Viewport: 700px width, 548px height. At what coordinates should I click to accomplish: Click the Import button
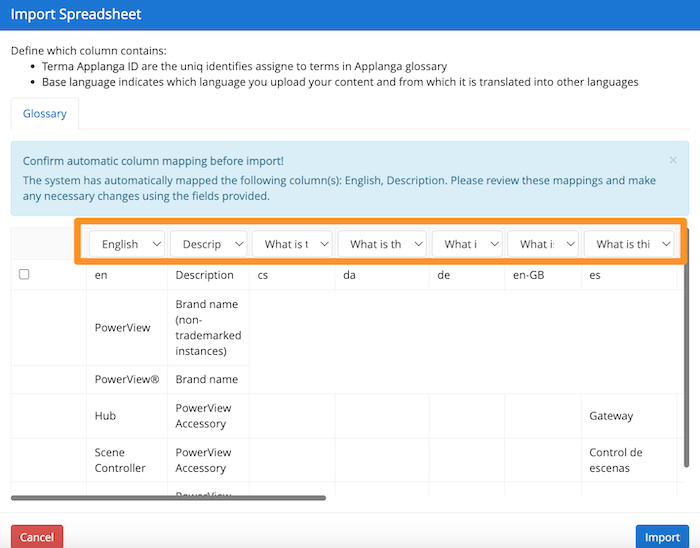click(x=661, y=537)
